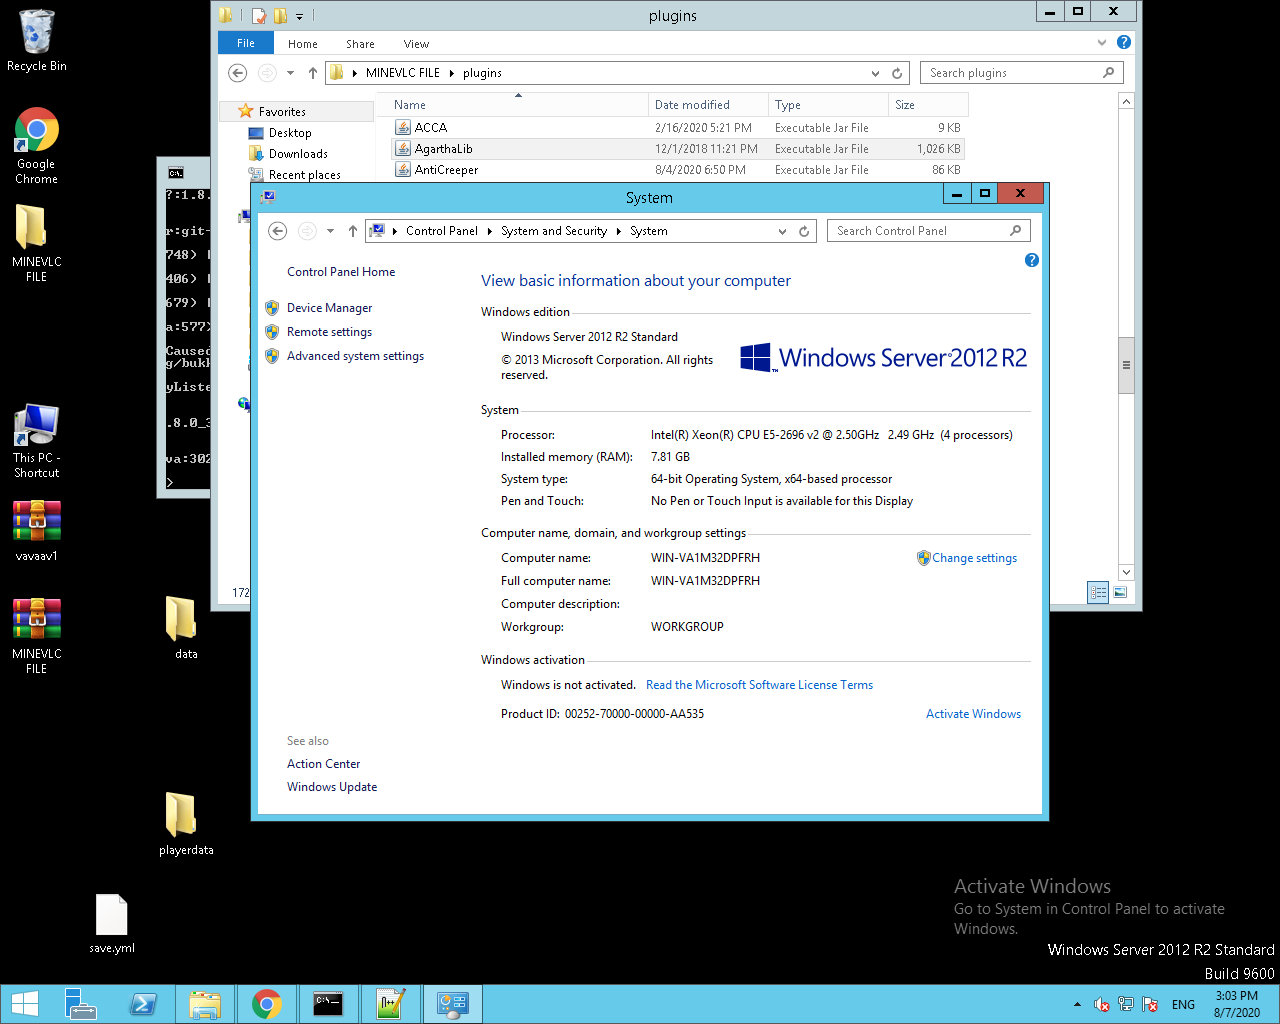Launch Windows PowerShell from the taskbar

[x=143, y=1004]
